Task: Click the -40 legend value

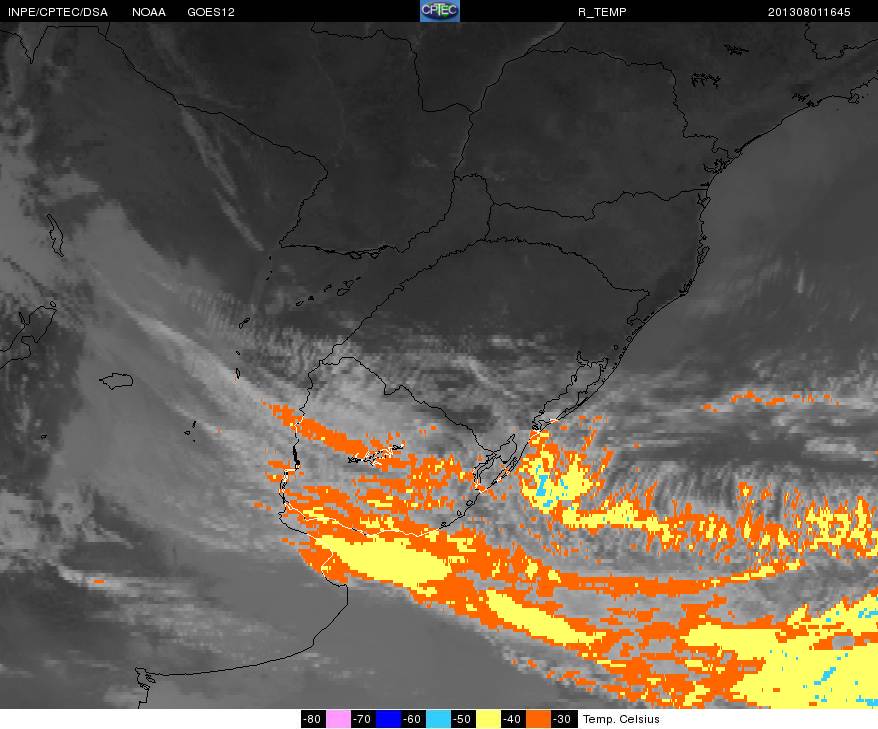Action: tap(512, 719)
